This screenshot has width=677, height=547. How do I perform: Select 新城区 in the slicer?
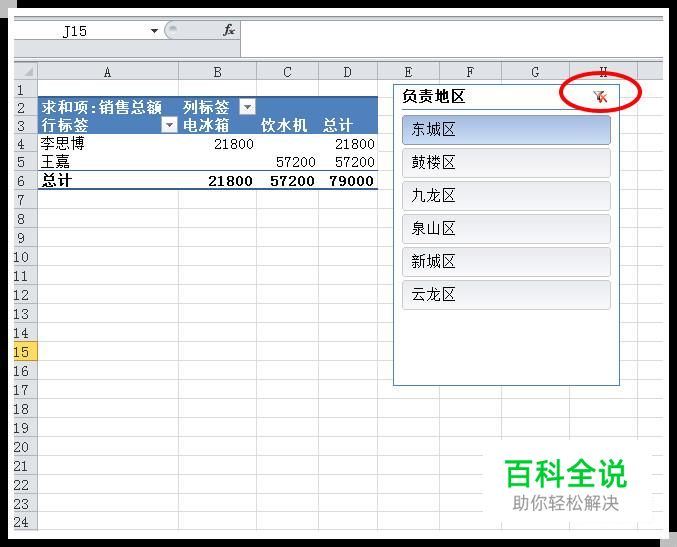[506, 262]
